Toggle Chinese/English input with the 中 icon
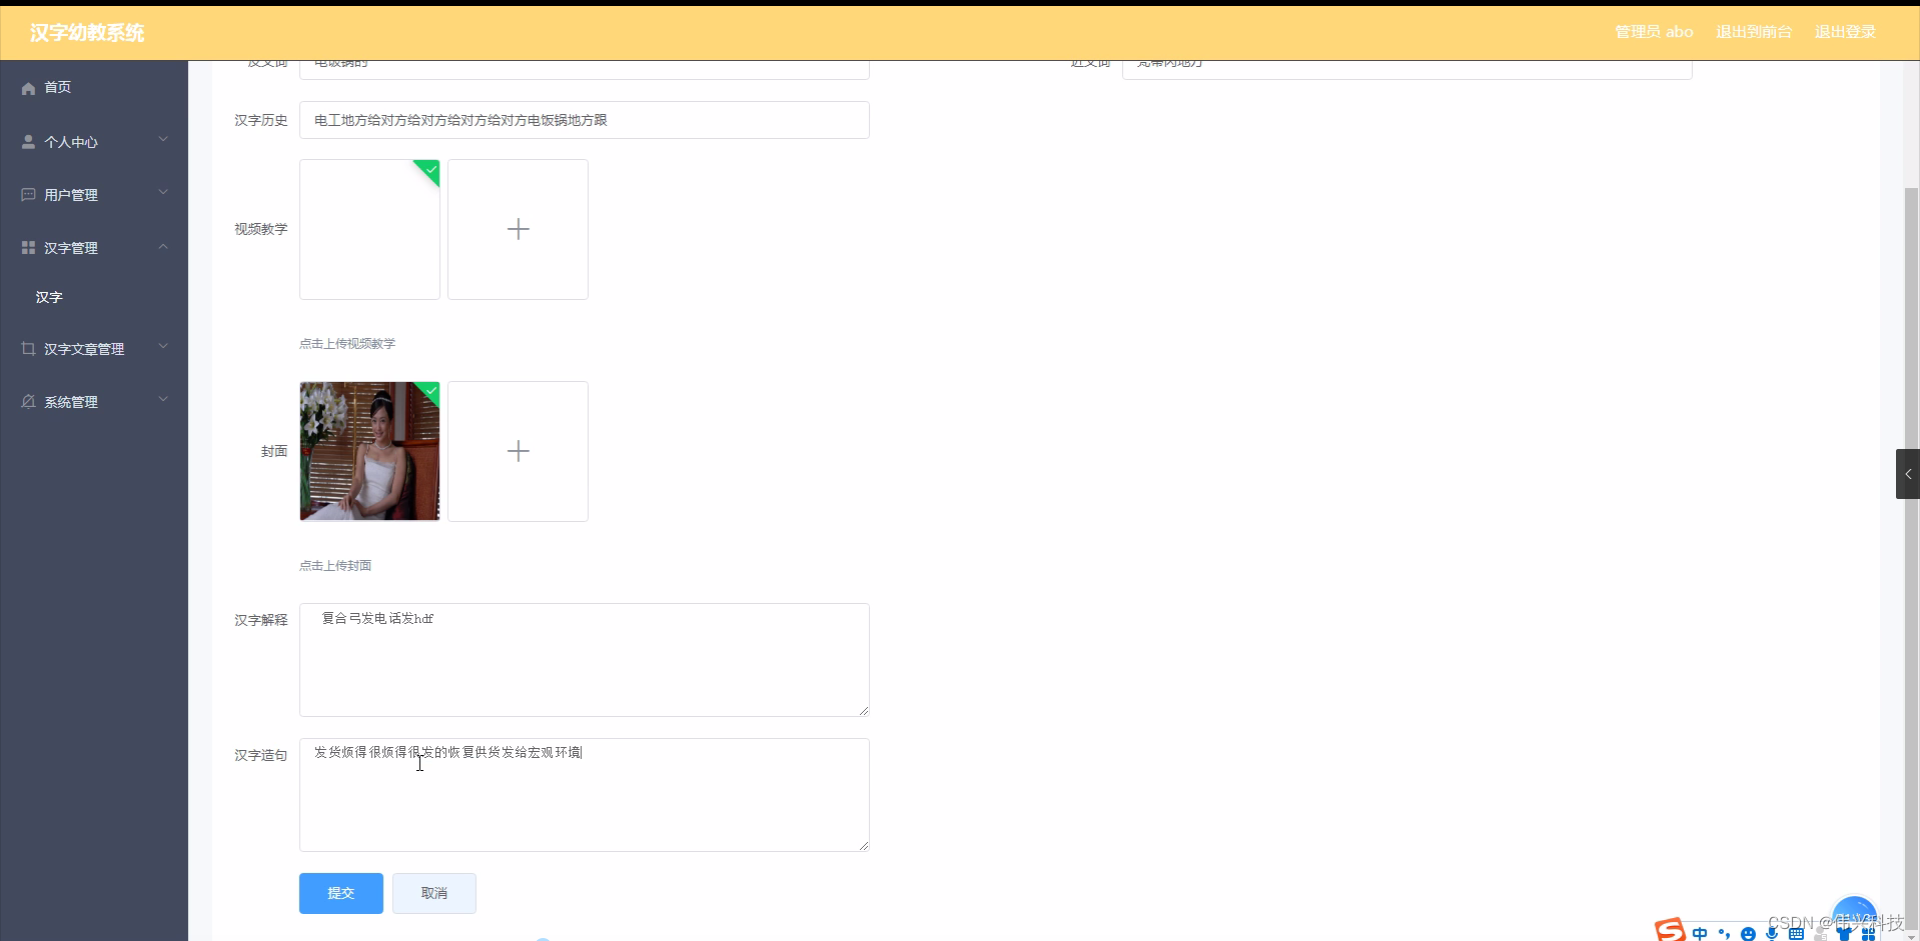1920x941 pixels. 1701,932
